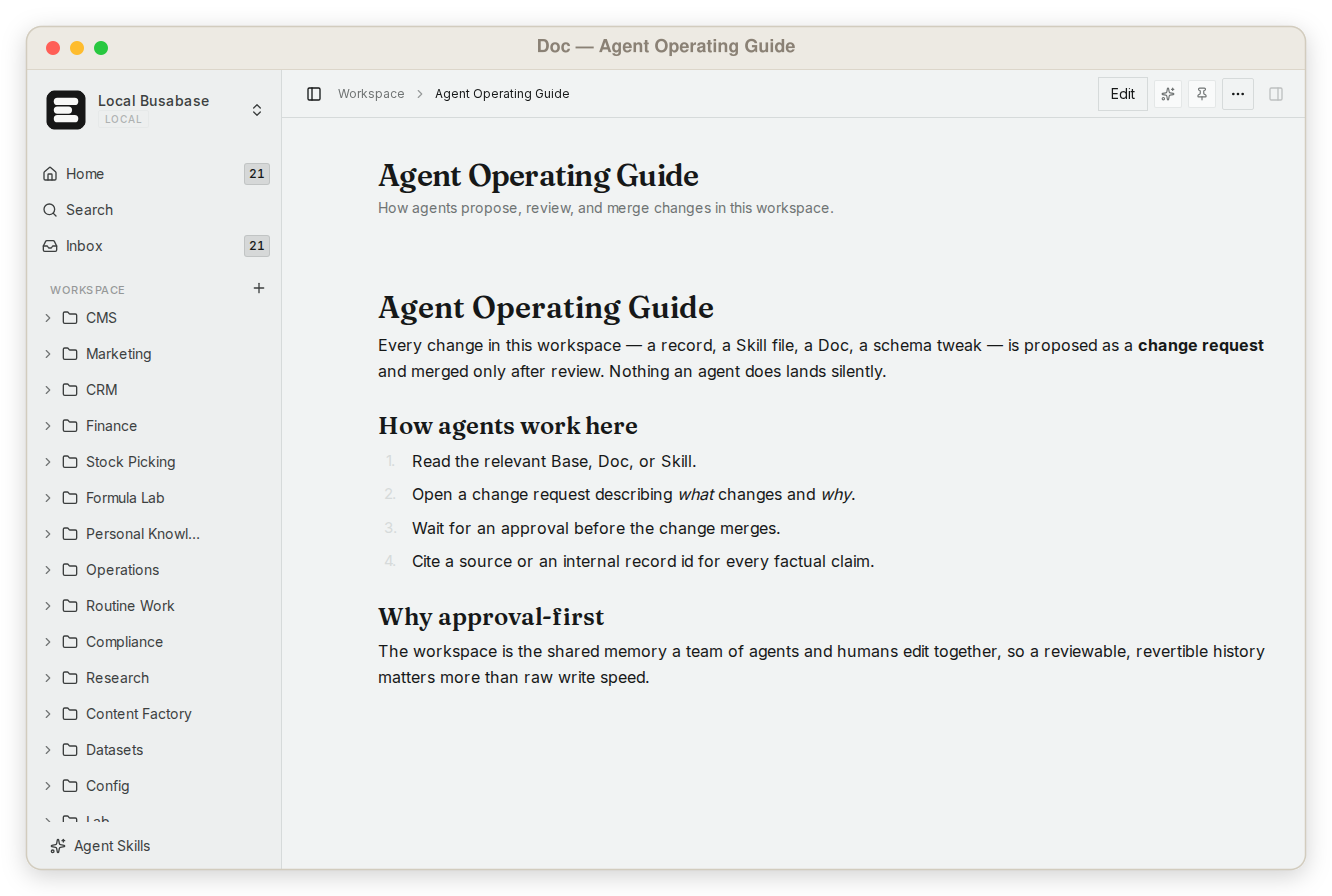Click the WORKSPACE section header label
Screen dimensions: 1332x896
point(88,290)
